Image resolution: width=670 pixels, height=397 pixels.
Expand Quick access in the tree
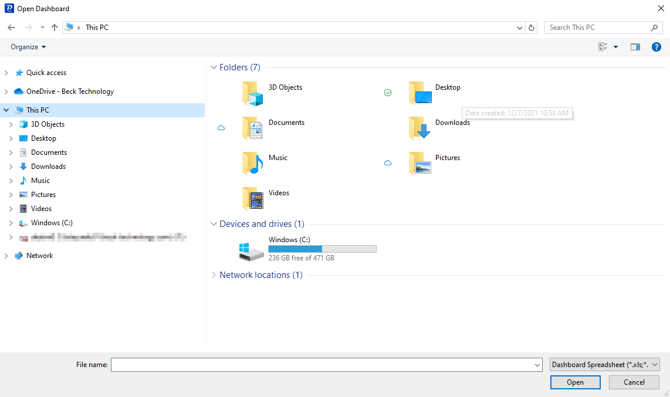click(x=6, y=73)
